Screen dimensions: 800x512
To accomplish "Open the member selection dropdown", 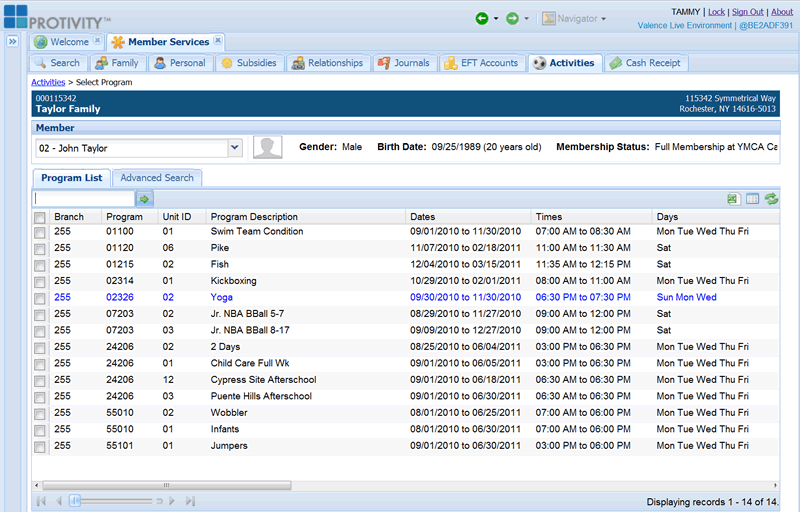I will (235, 148).
